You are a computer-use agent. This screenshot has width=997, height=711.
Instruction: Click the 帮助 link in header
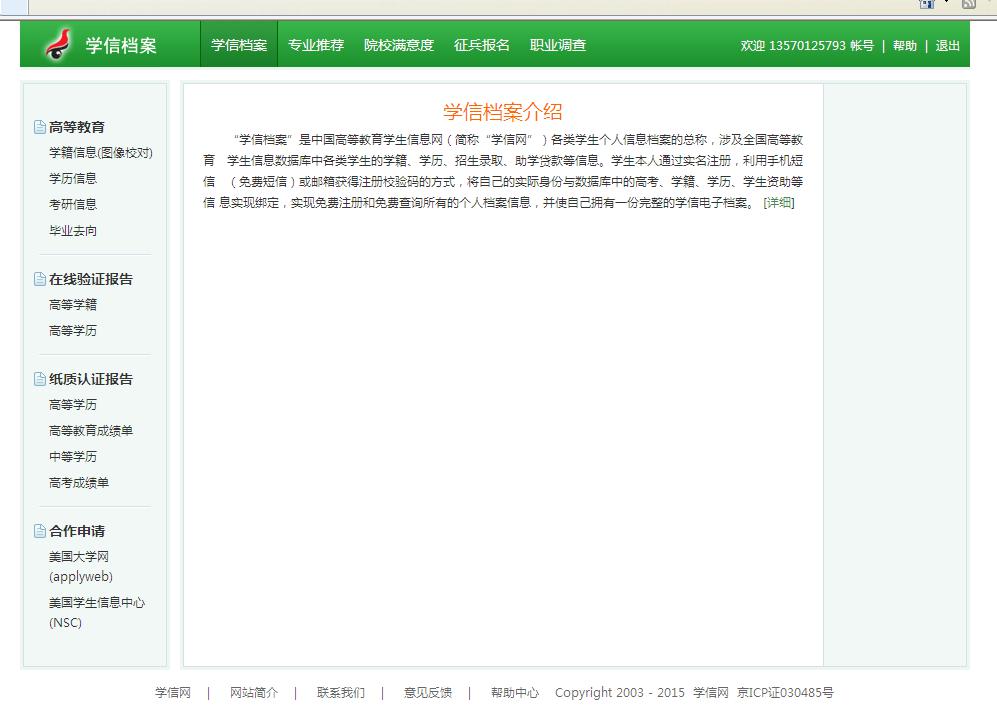[x=905, y=46]
